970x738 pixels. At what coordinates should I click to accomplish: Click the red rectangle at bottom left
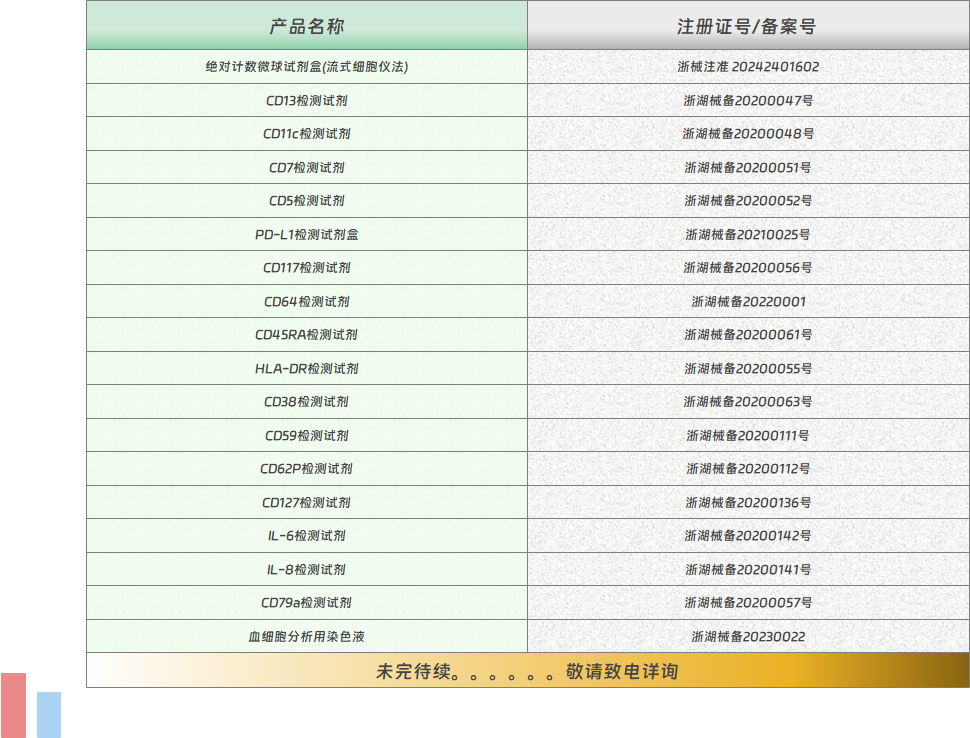click(14, 705)
